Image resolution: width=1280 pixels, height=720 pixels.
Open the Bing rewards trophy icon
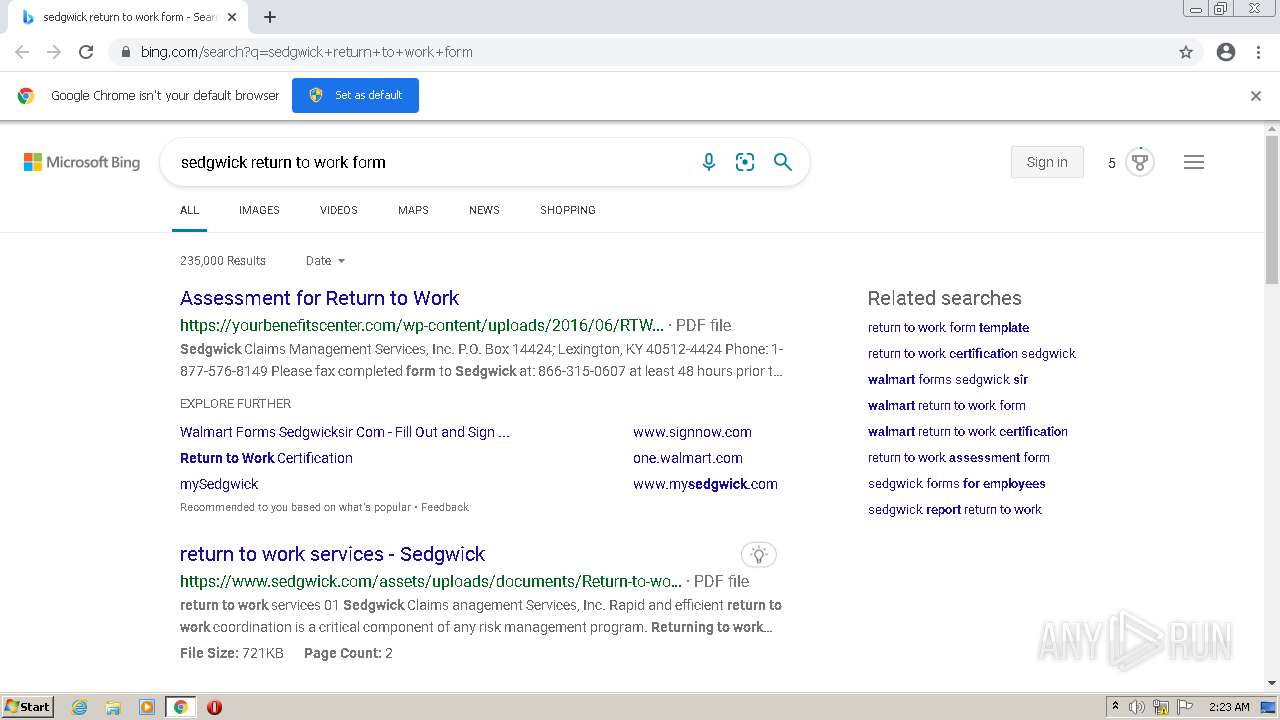(x=1140, y=162)
